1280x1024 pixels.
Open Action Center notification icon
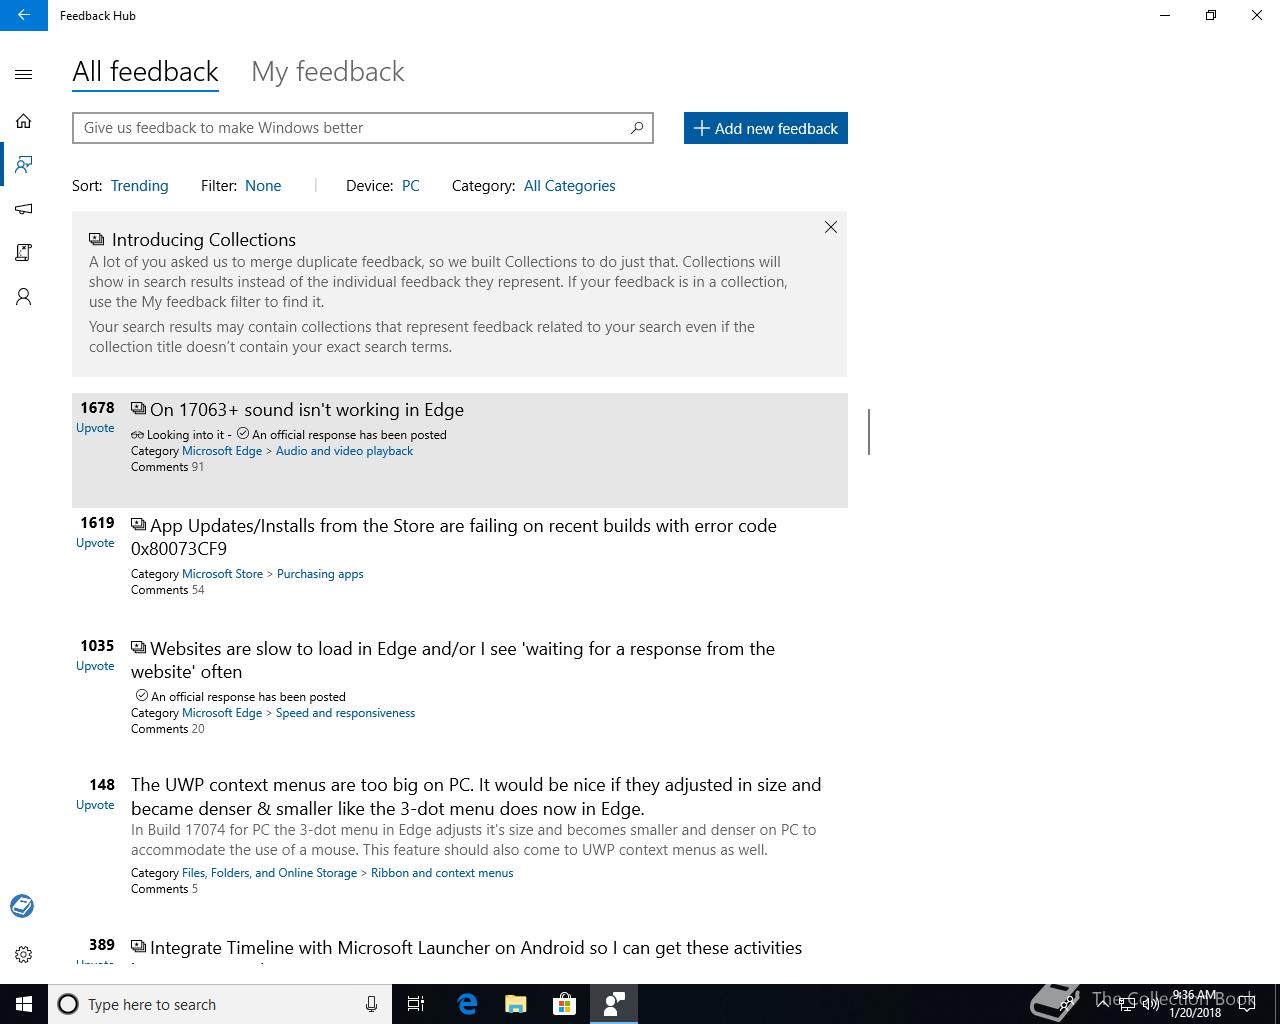click(1249, 1004)
